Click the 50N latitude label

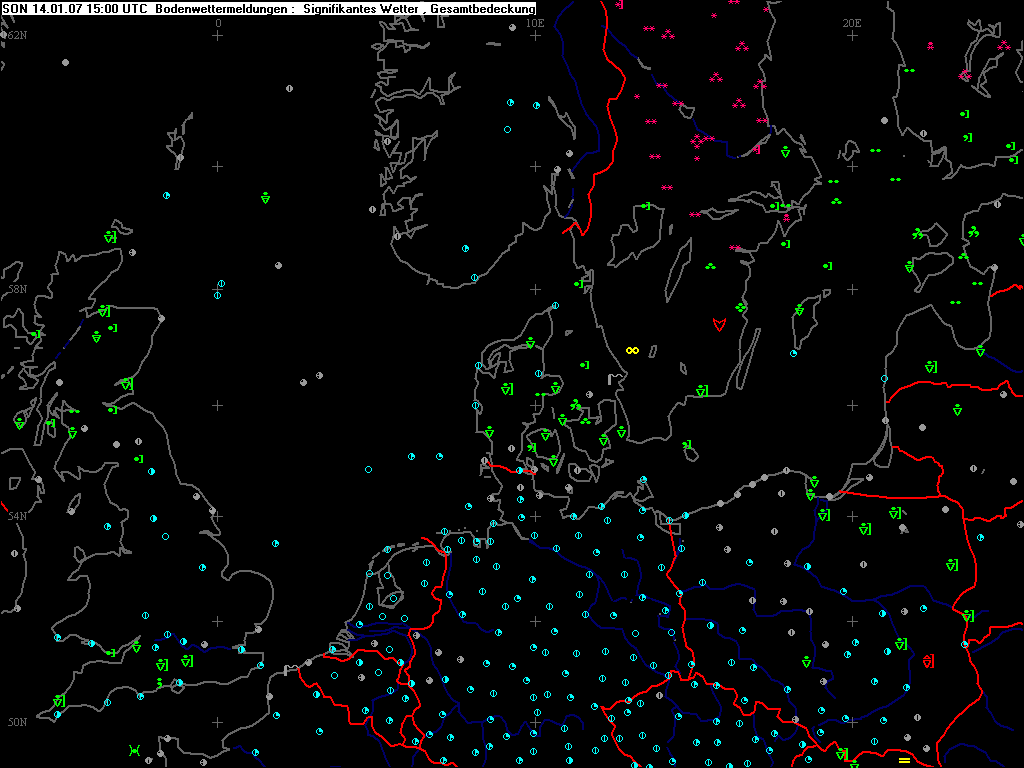pyautogui.click(x=16, y=722)
